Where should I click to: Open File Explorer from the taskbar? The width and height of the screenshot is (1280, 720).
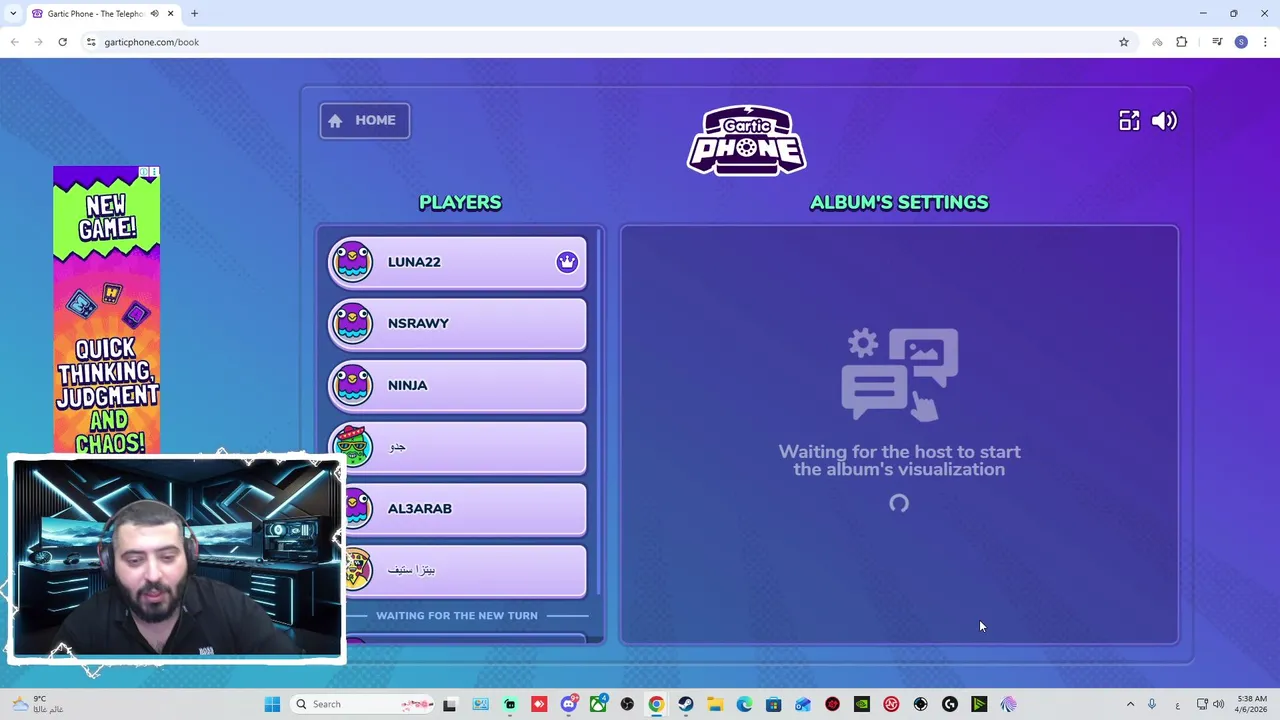pos(715,704)
